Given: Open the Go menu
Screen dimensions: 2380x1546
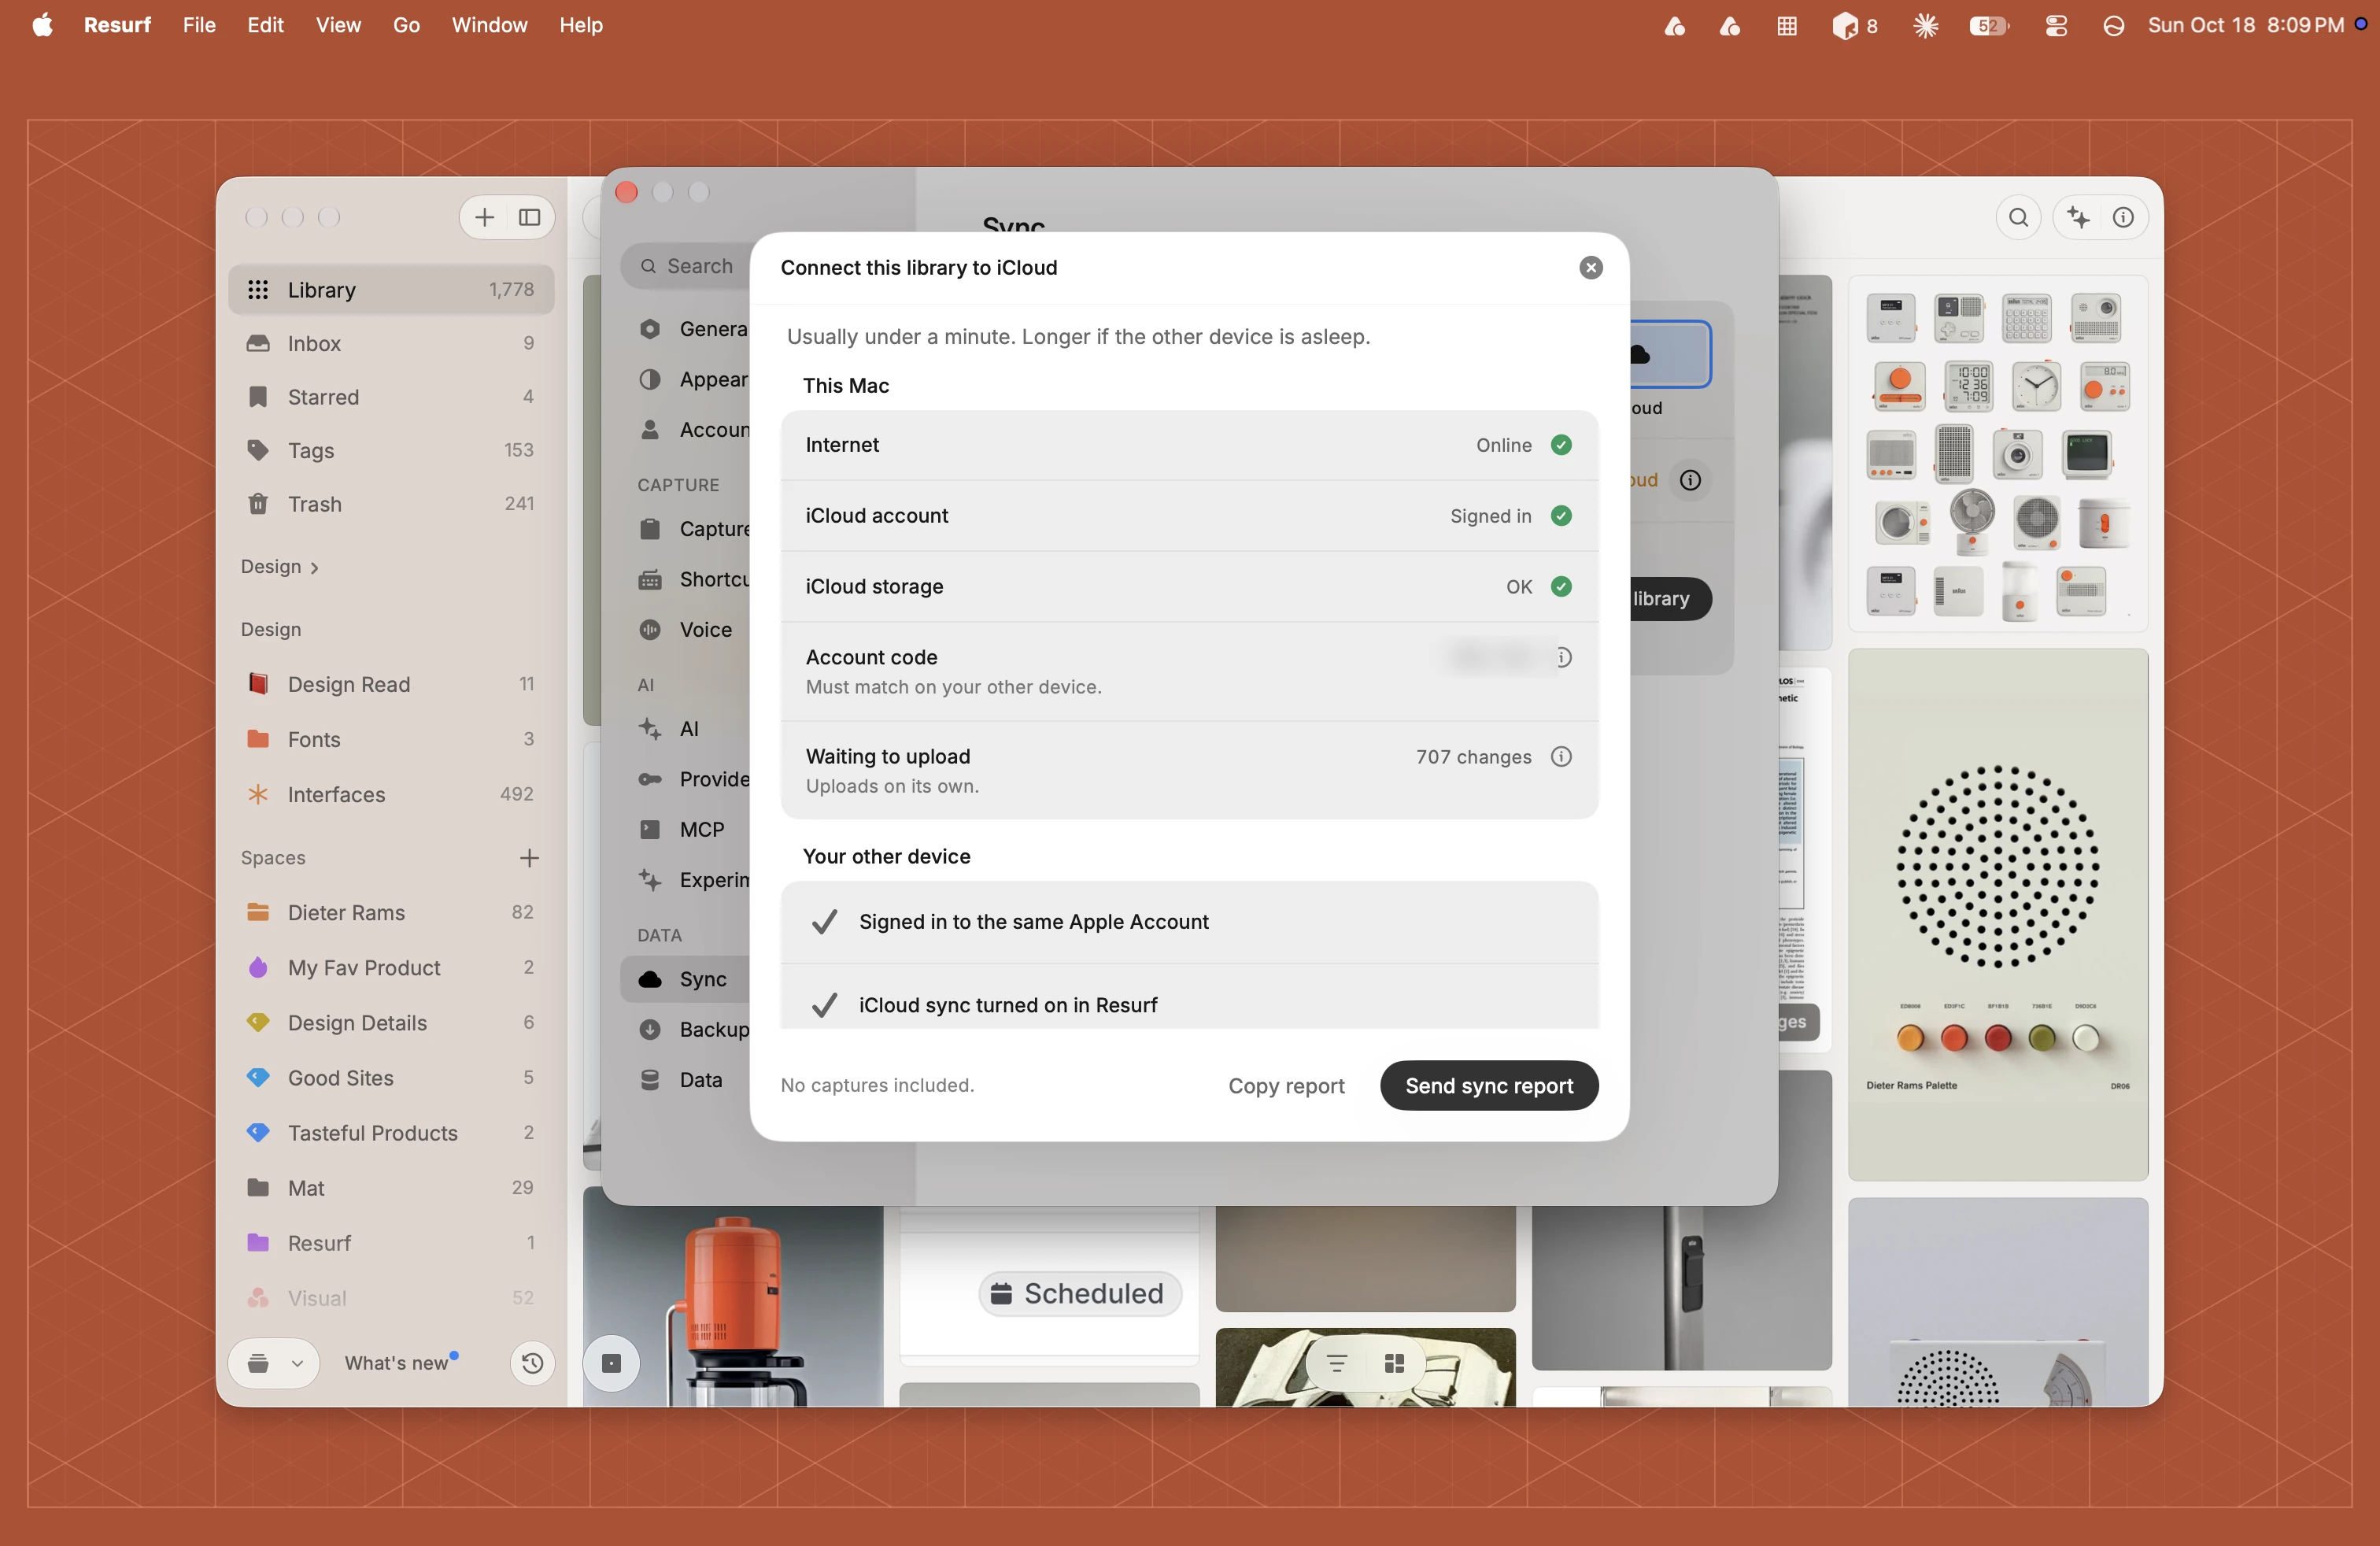Looking at the screenshot, I should pyautogui.click(x=406, y=25).
